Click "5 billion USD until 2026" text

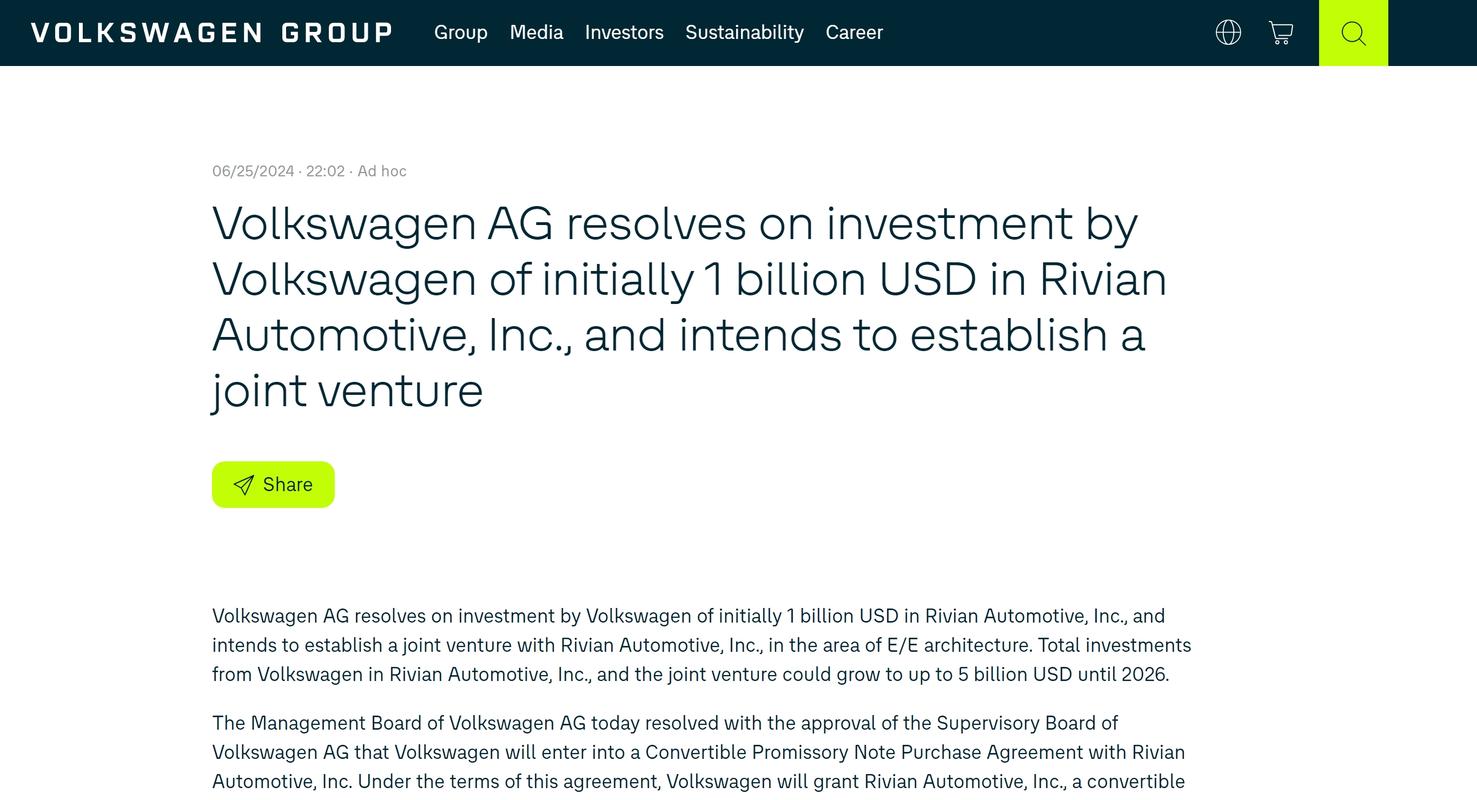click(1062, 675)
